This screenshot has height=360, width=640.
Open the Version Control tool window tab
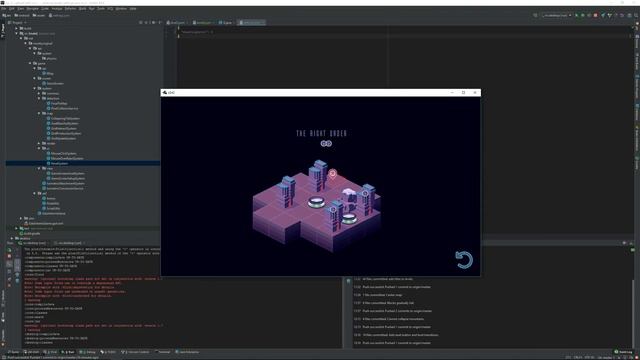coord(135,352)
